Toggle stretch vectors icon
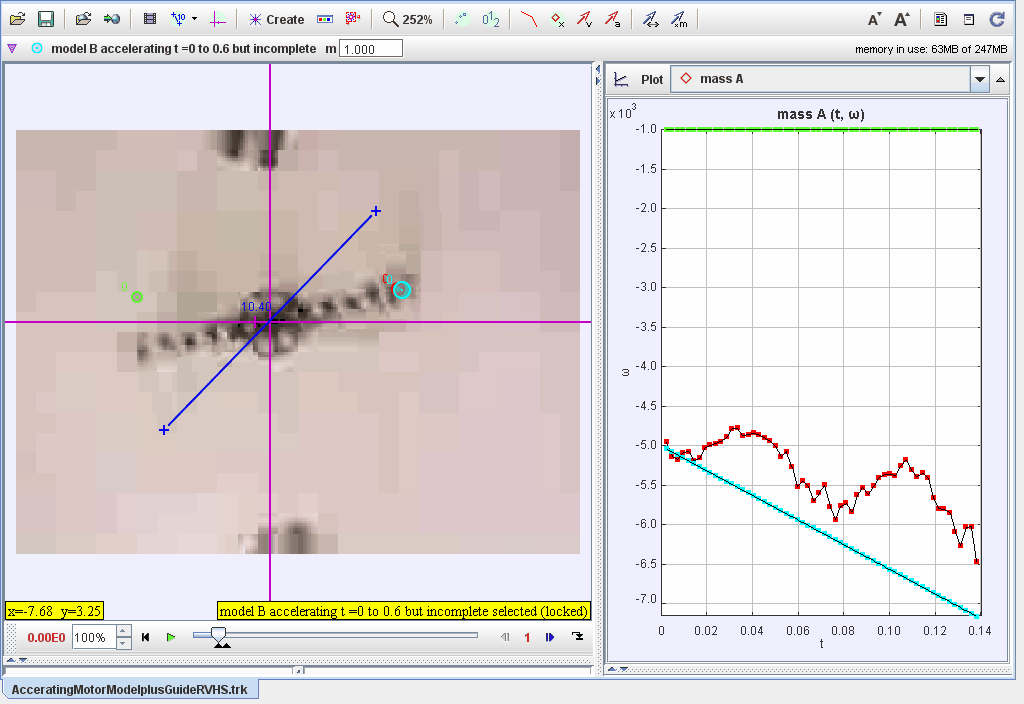The image size is (1024, 704). pyautogui.click(x=650, y=20)
